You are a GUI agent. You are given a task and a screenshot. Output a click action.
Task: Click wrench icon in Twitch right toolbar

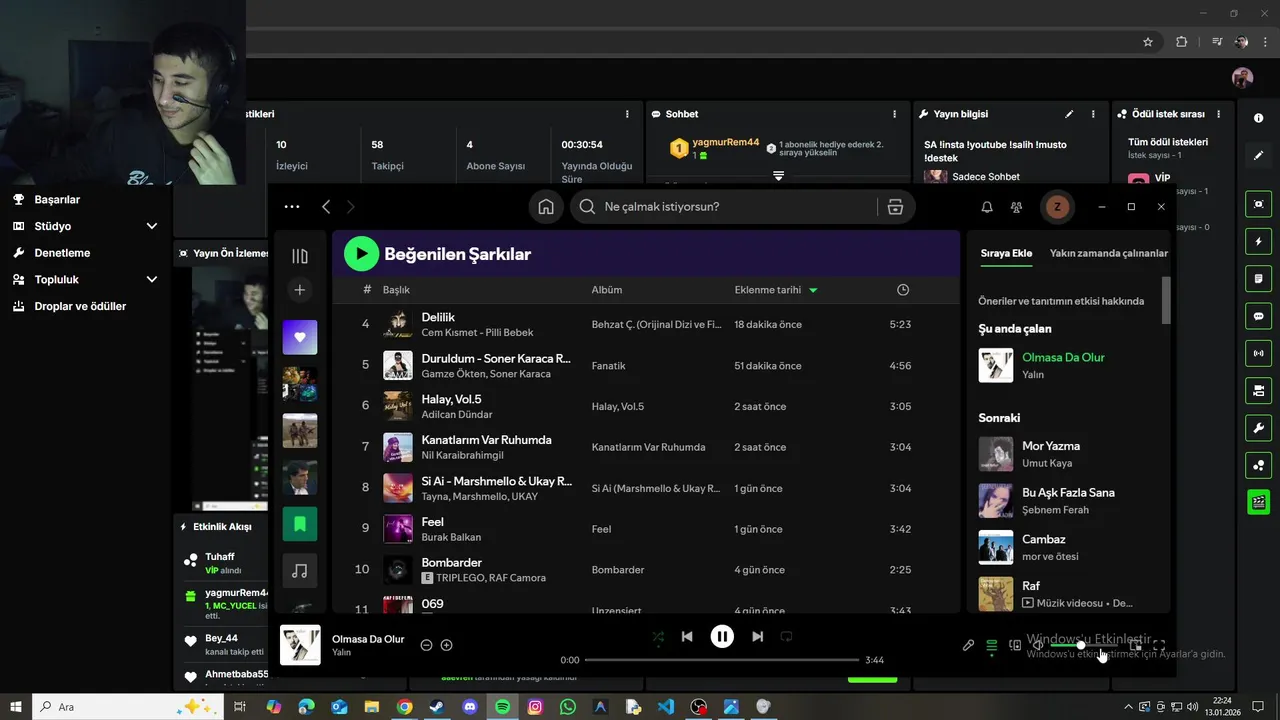coord(1258,428)
